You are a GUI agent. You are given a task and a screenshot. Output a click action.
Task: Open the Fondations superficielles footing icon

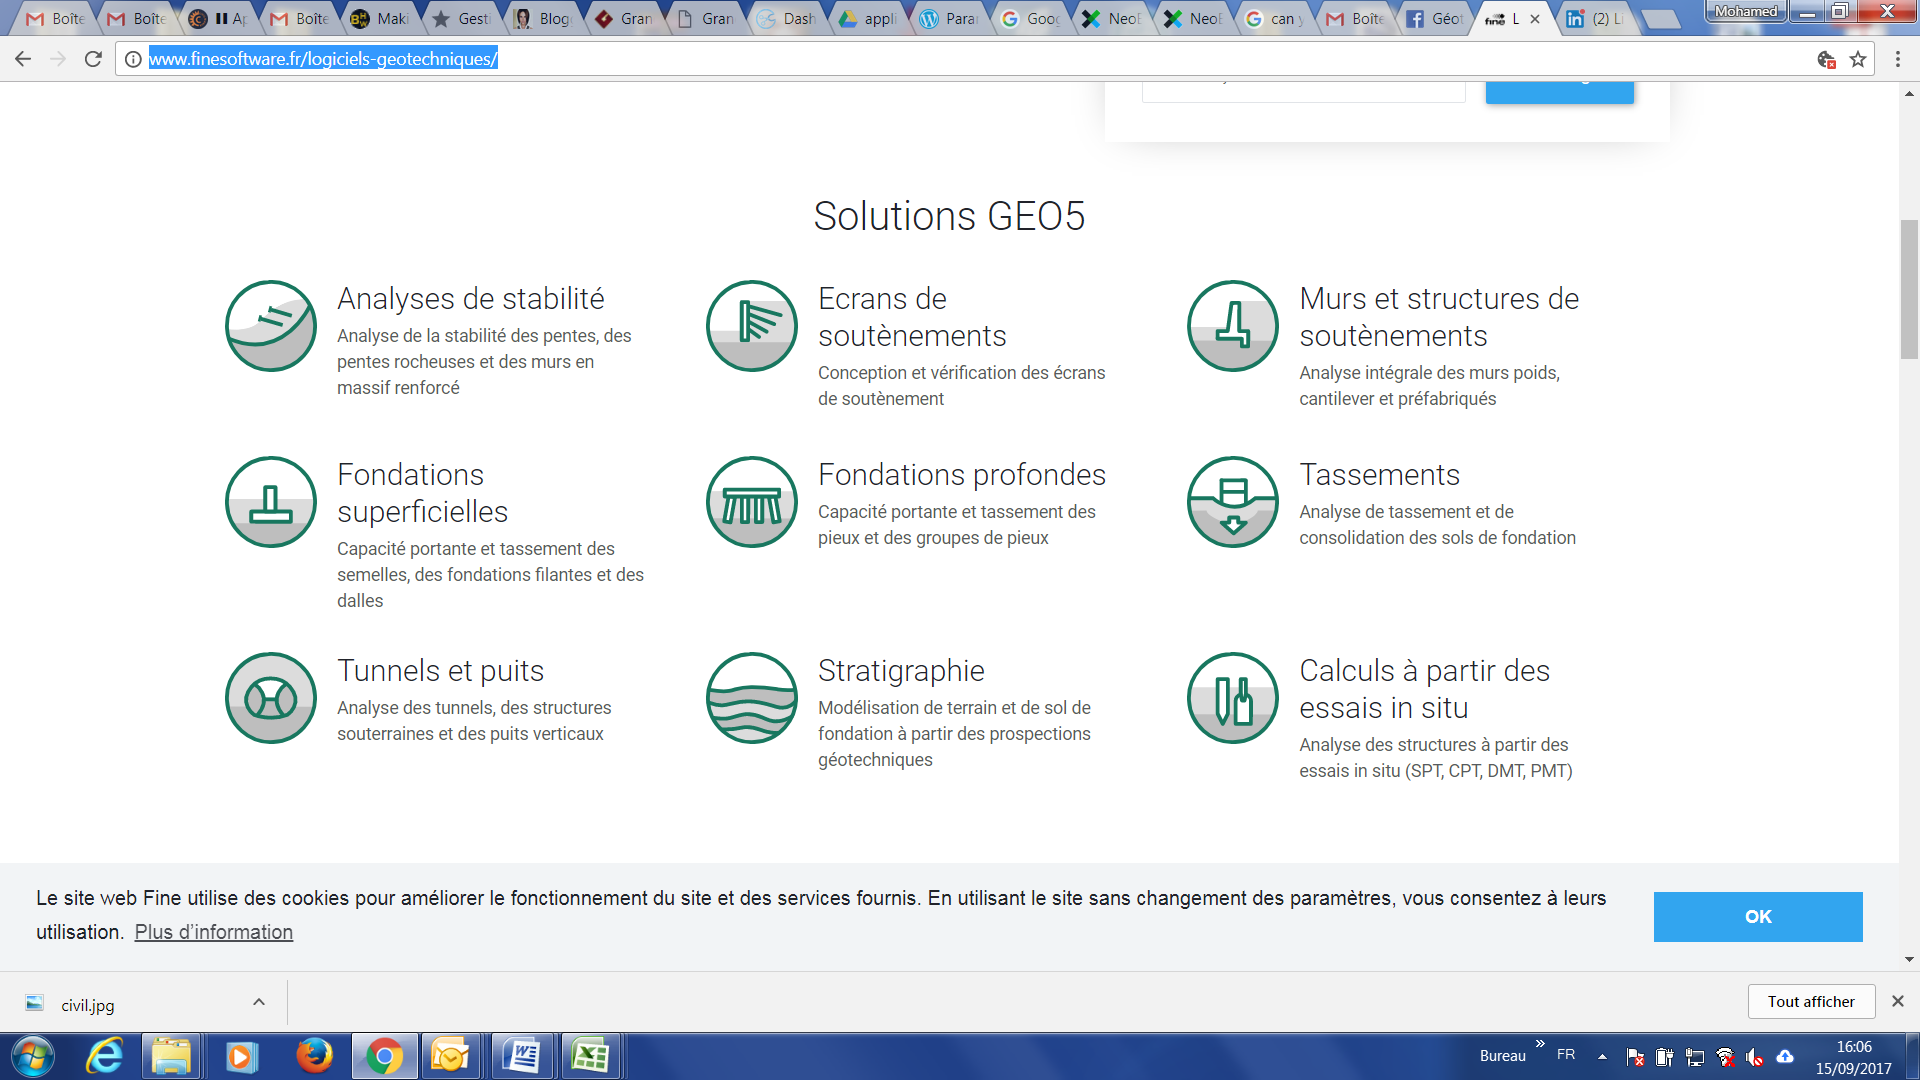[x=271, y=502]
